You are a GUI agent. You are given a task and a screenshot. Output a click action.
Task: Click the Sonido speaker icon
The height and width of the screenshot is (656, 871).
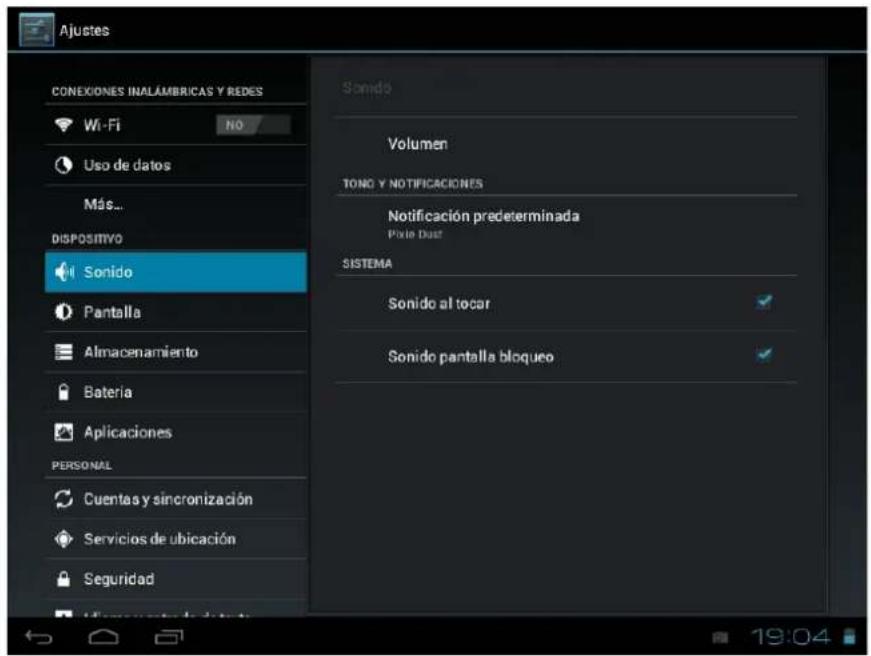(64, 272)
